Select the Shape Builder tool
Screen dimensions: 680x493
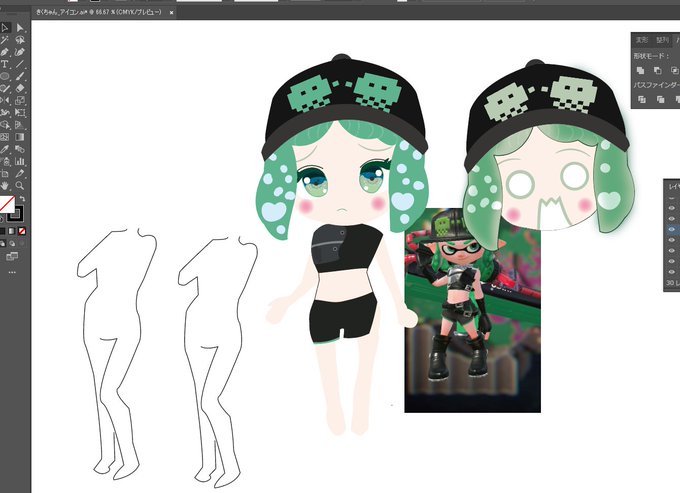point(5,125)
